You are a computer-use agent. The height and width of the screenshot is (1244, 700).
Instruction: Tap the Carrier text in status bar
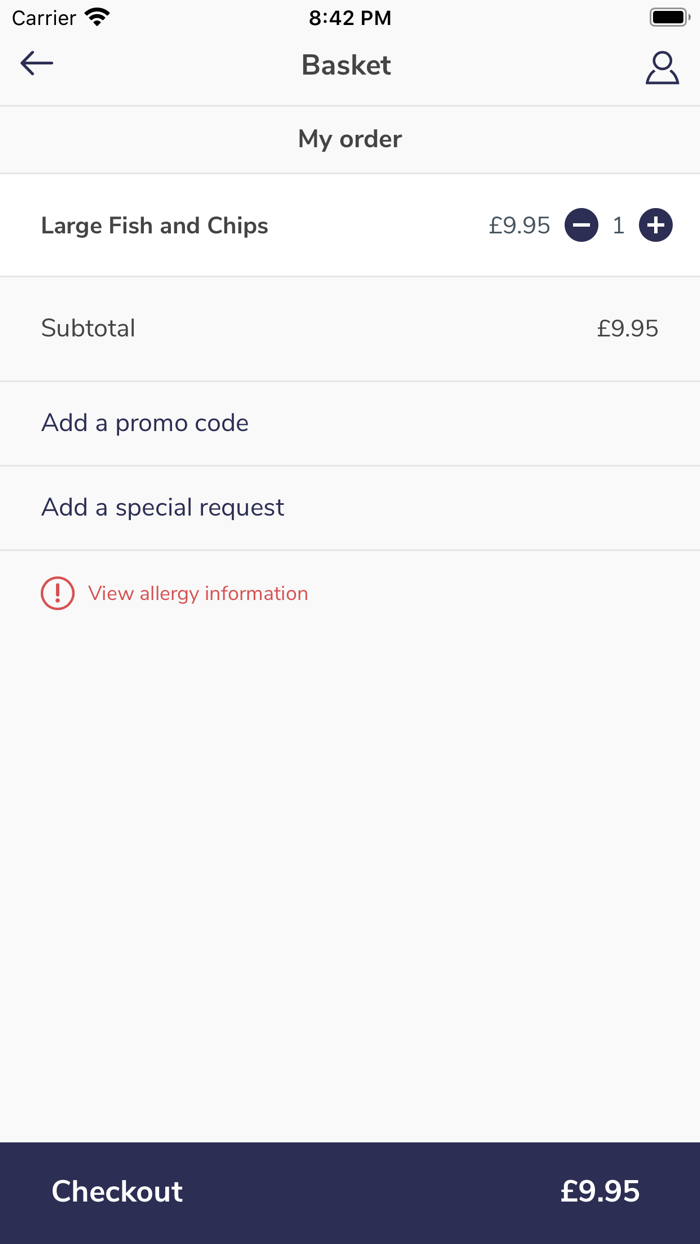[x=44, y=17]
